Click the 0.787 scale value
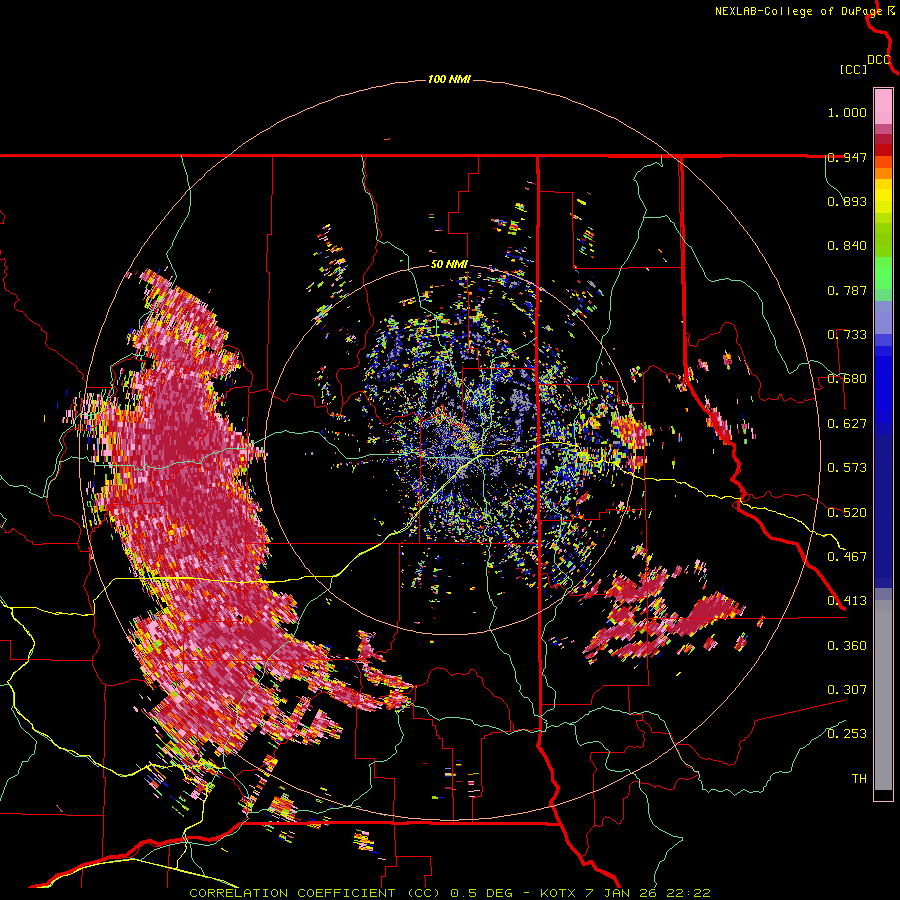Screen dimensions: 900x900 [847, 290]
